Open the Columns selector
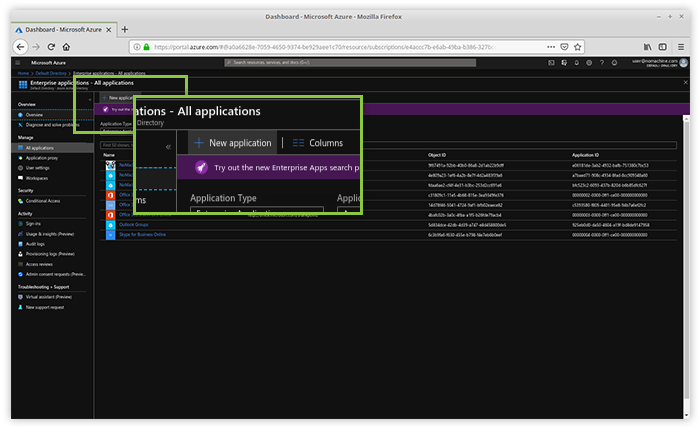The image size is (700, 428). point(318,143)
